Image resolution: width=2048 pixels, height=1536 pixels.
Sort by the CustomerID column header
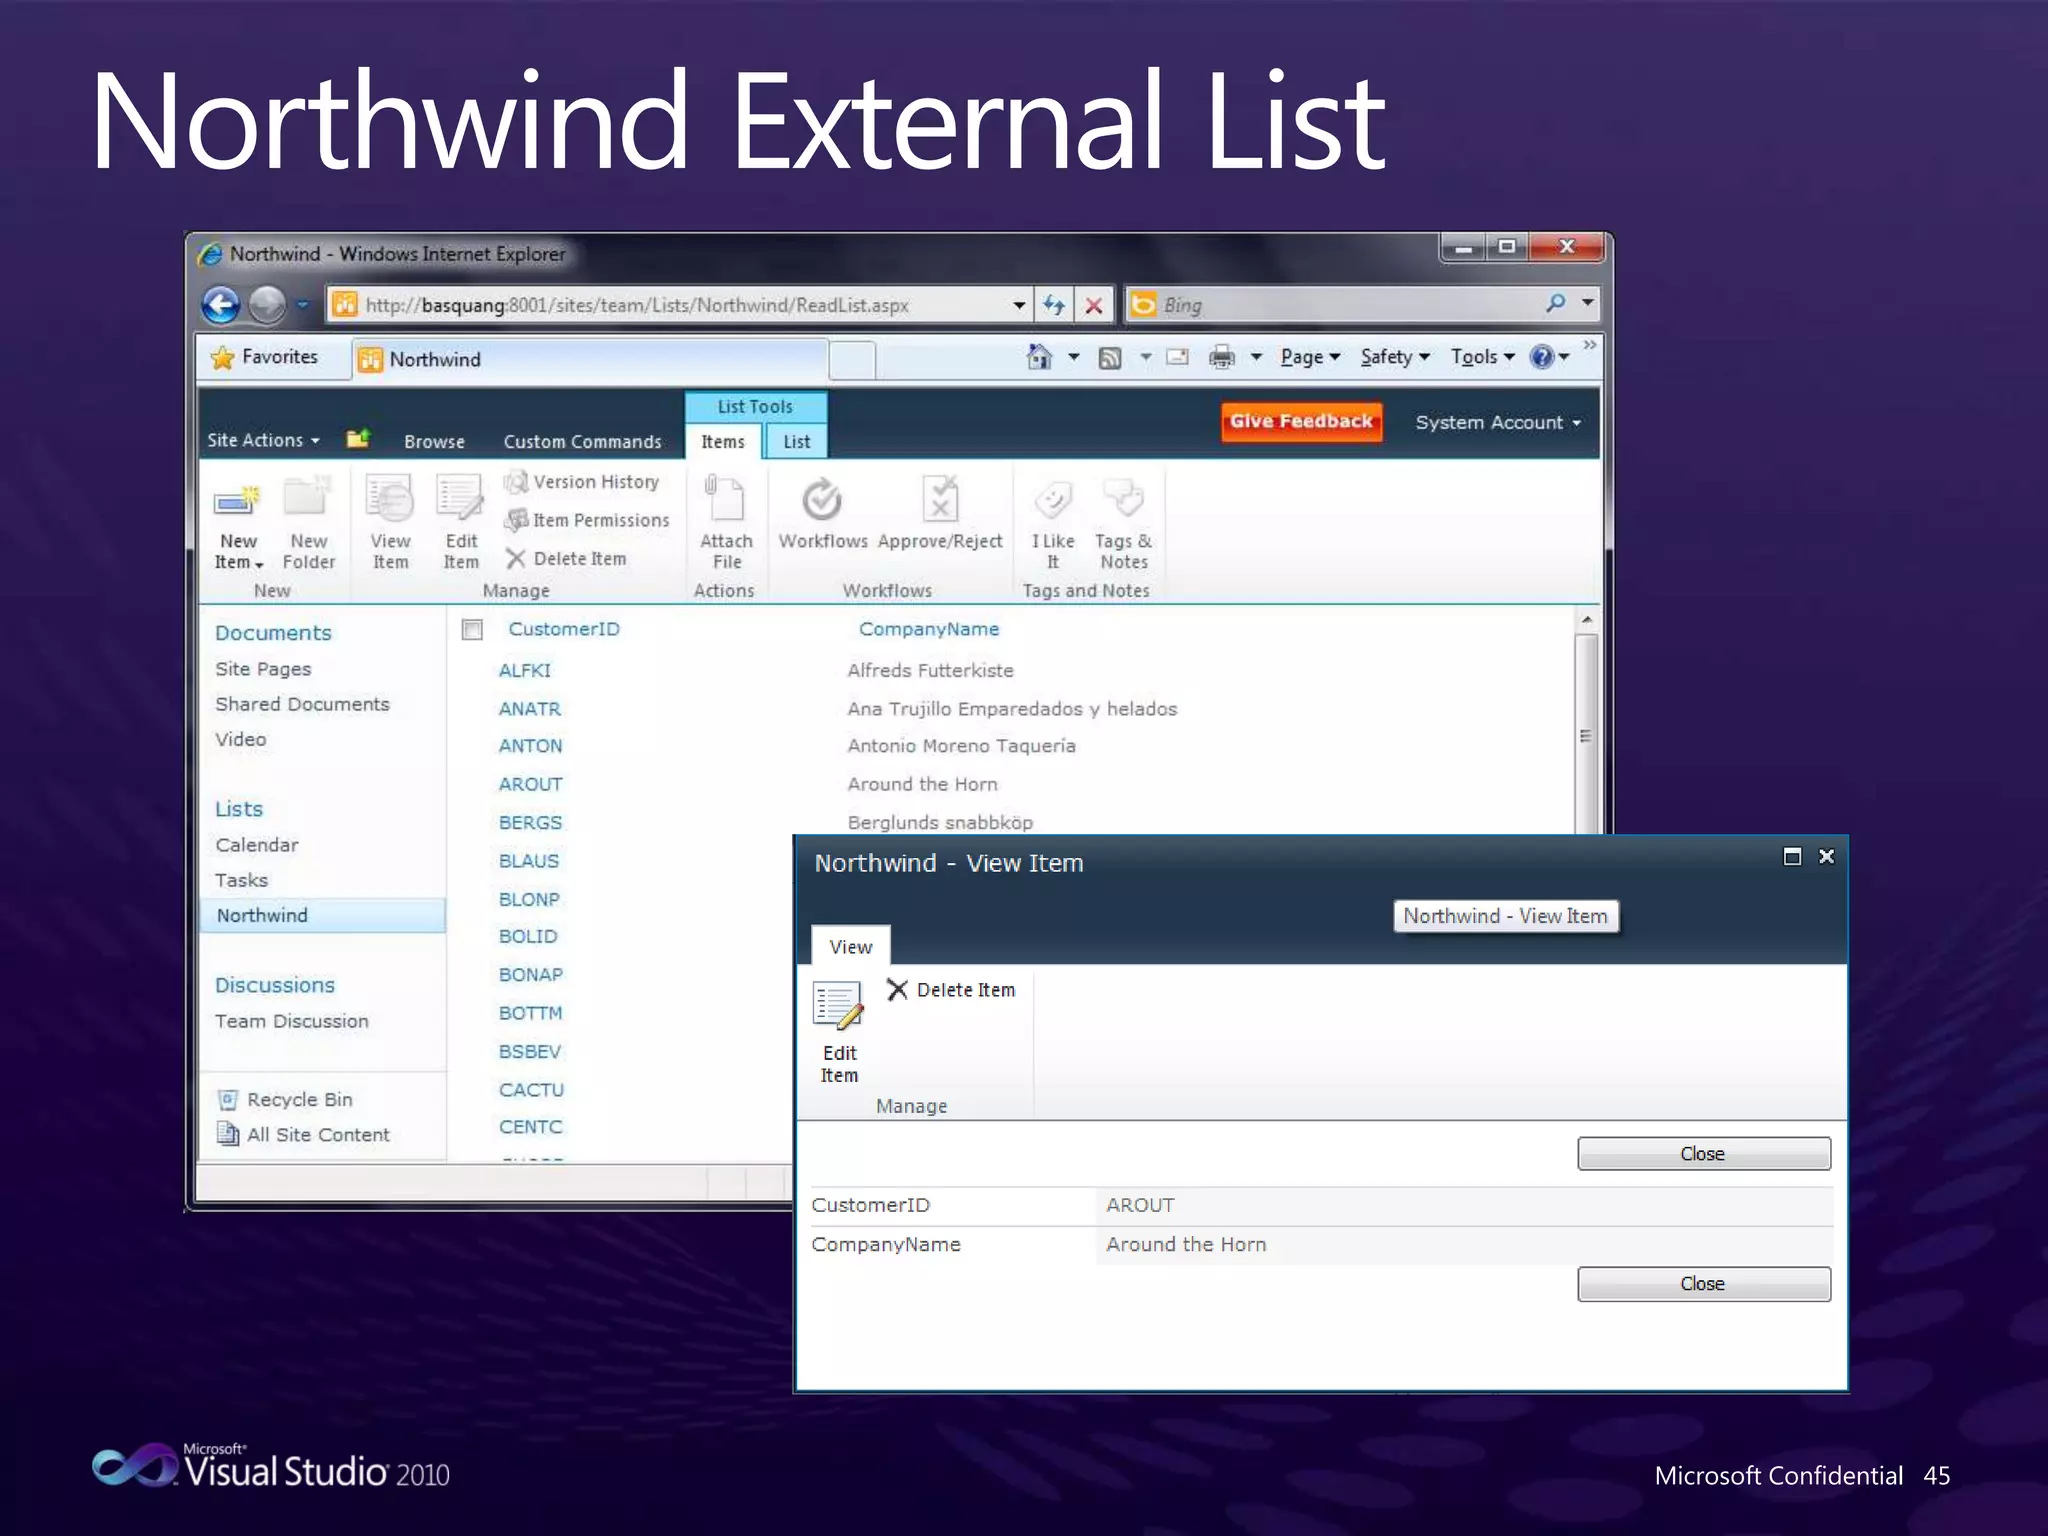coord(564,629)
